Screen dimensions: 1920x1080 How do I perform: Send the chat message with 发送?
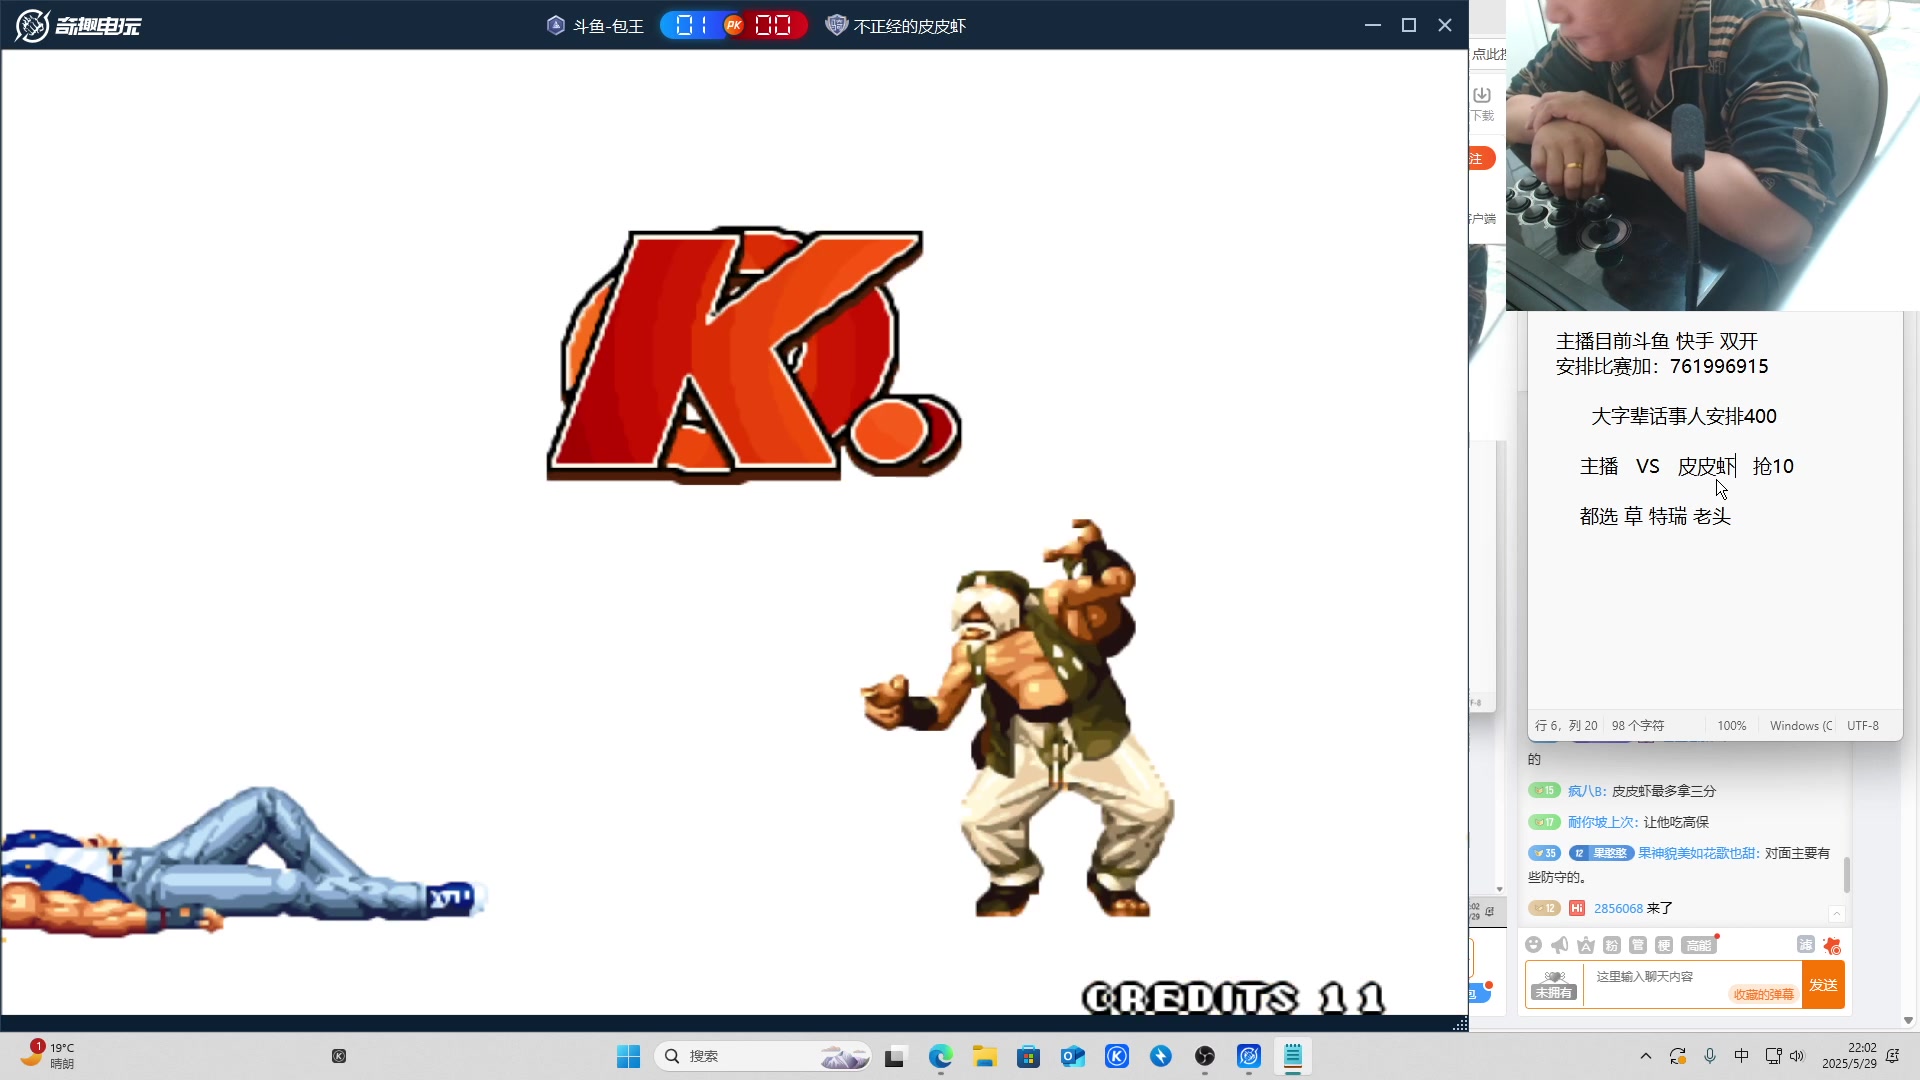1823,985
